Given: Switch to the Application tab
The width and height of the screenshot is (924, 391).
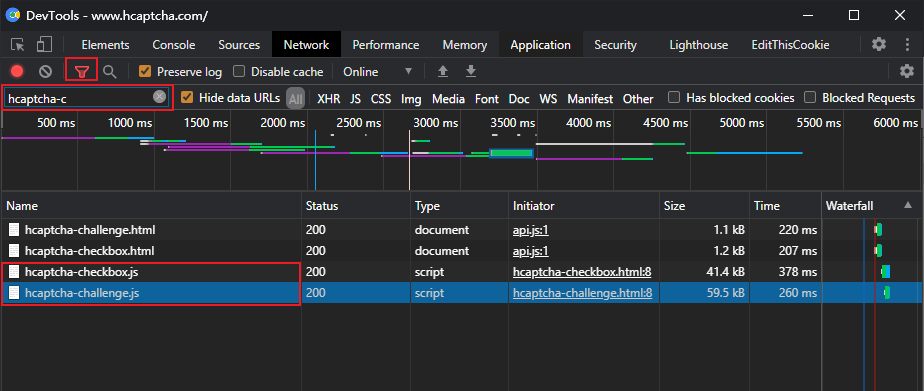Looking at the screenshot, I should pos(540,45).
